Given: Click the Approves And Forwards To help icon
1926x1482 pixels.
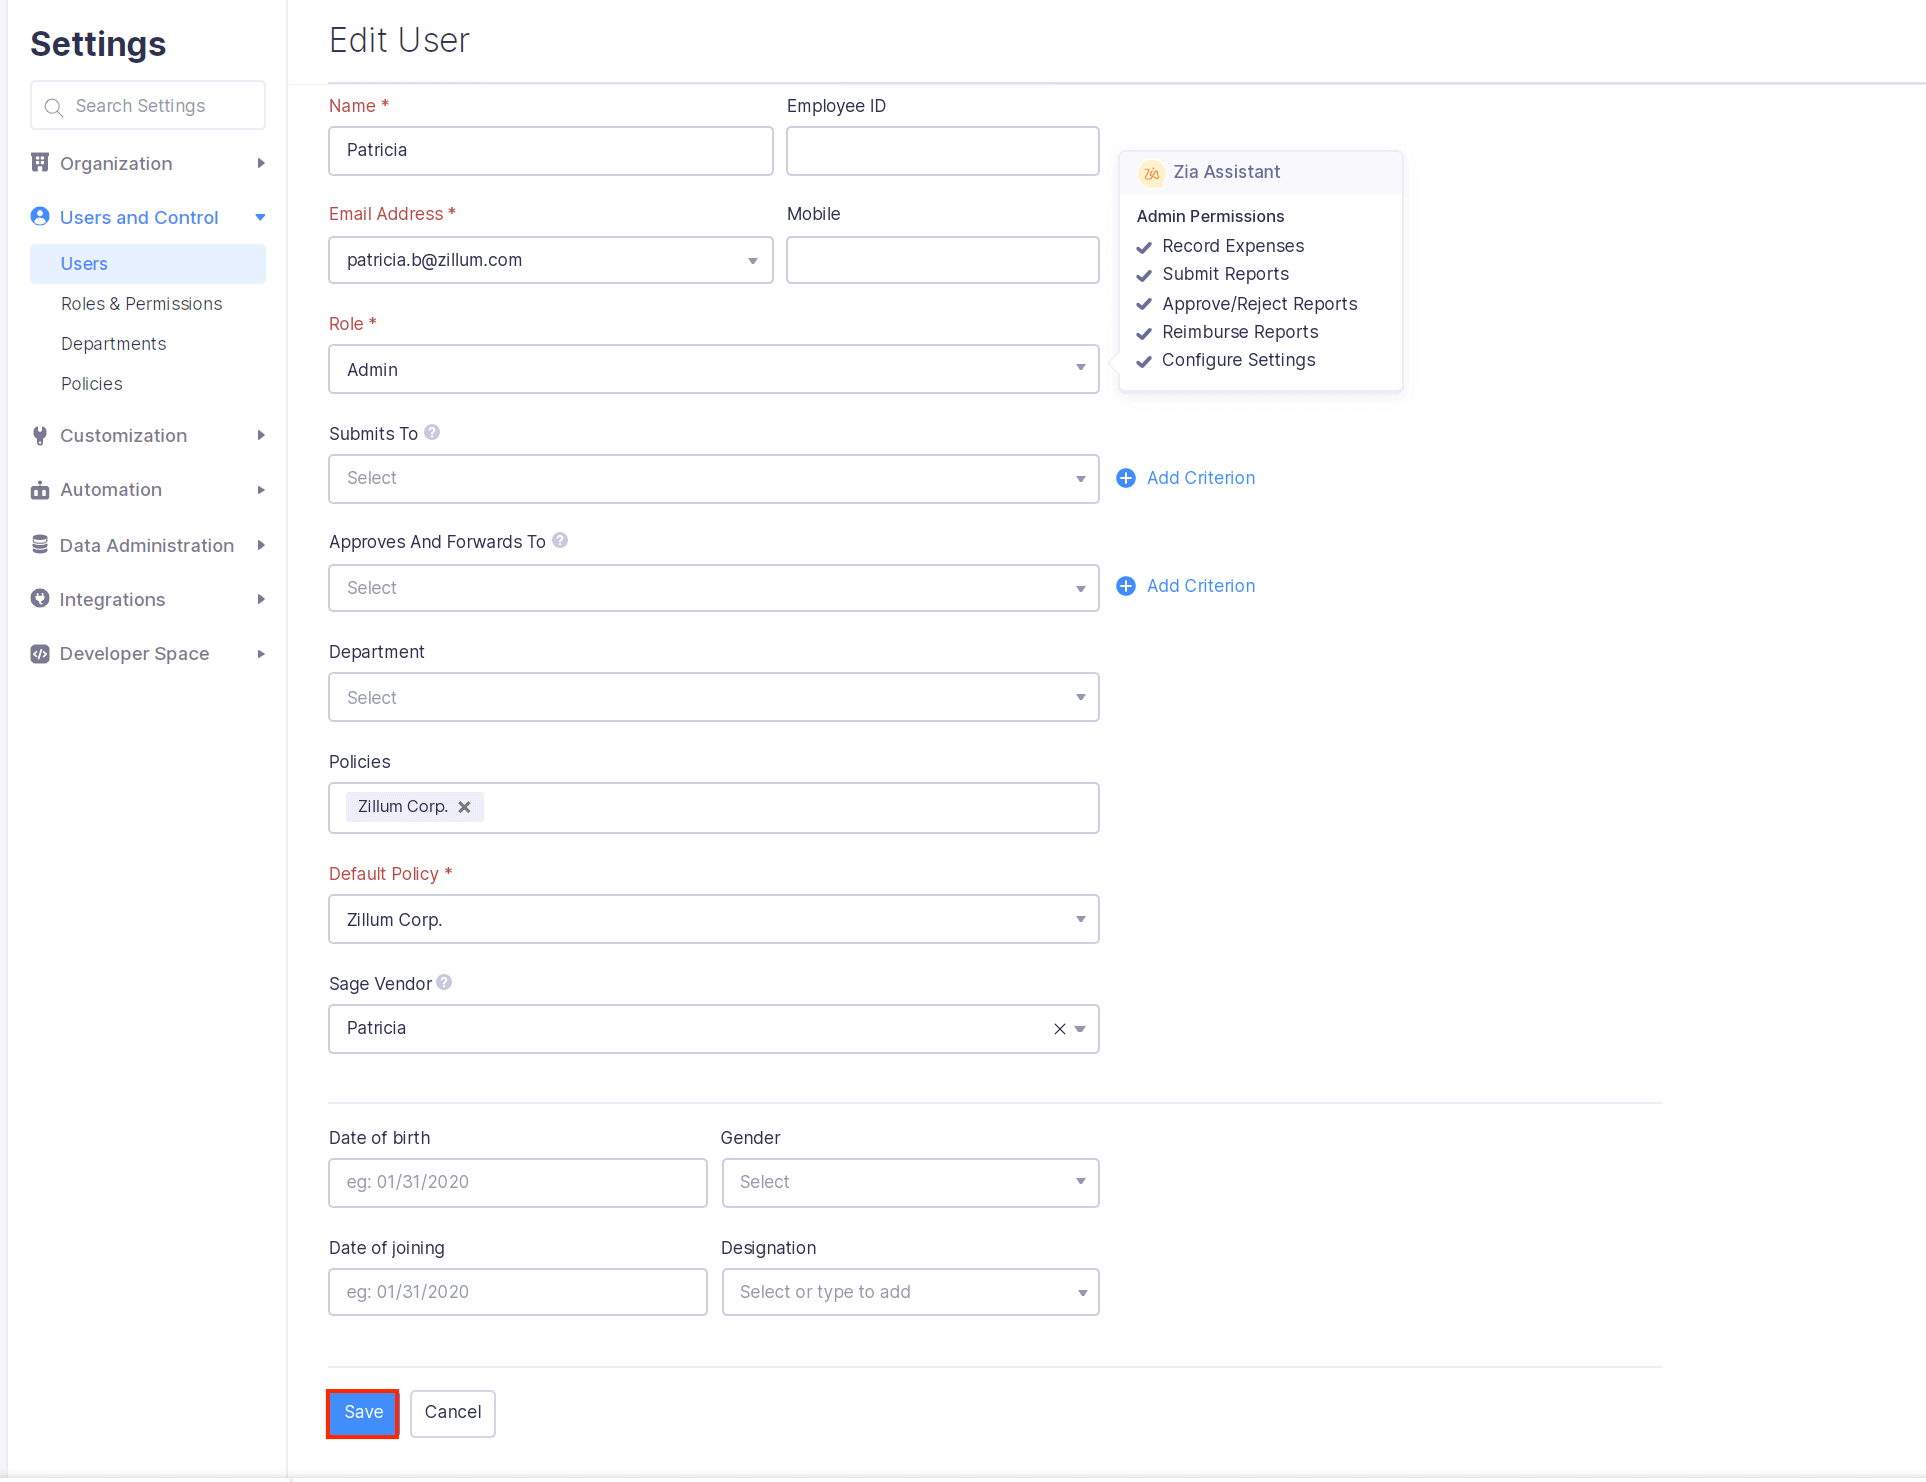Looking at the screenshot, I should tap(560, 541).
